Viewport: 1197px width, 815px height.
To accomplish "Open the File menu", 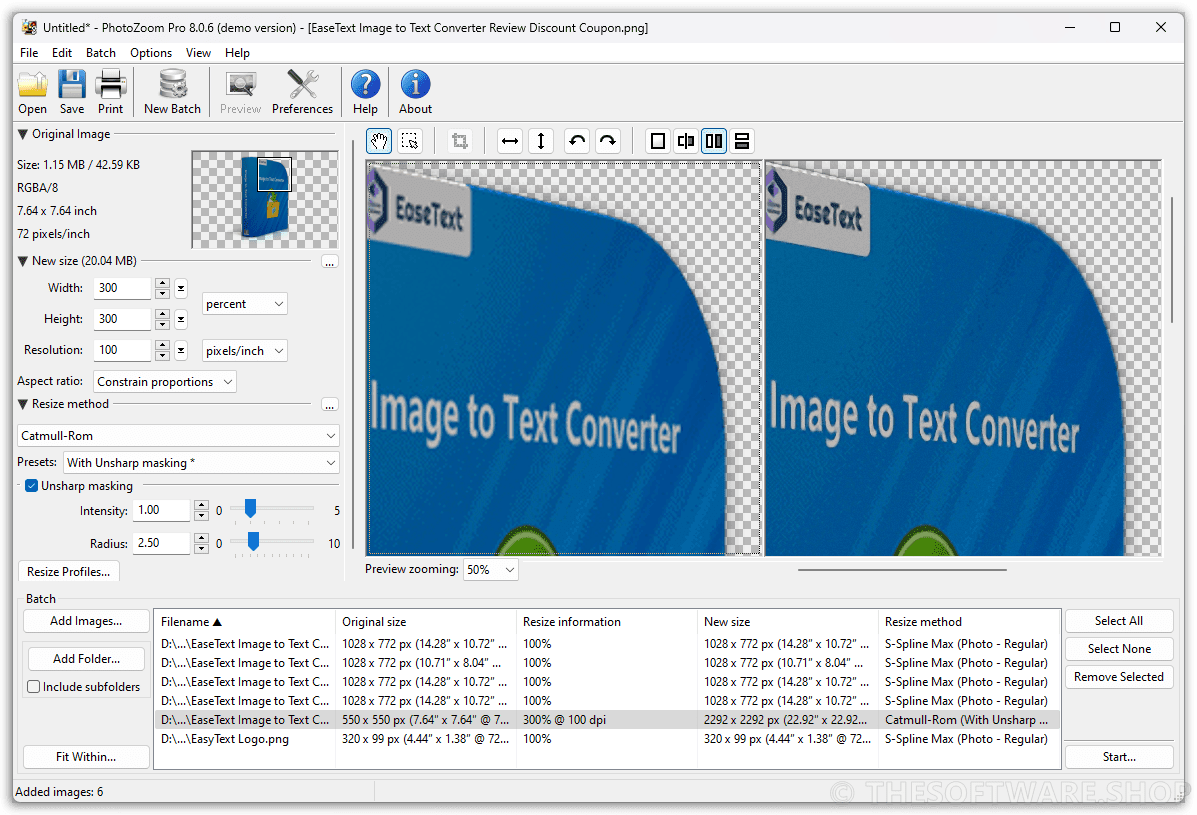I will point(29,53).
